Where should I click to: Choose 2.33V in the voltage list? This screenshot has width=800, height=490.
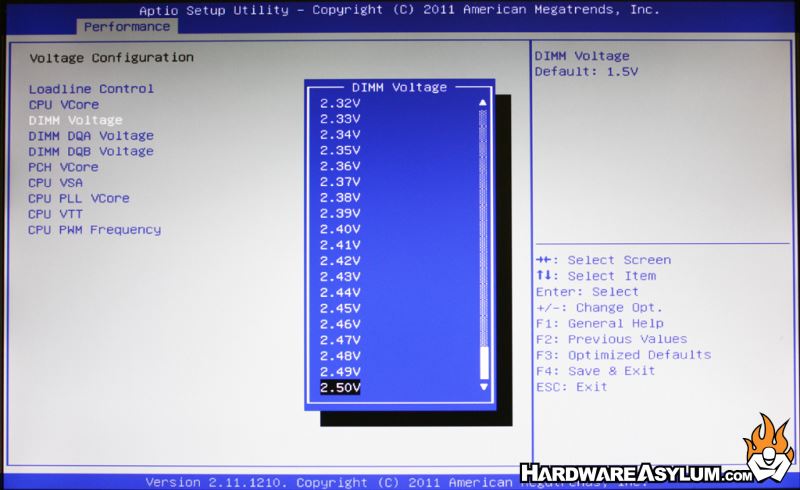click(x=340, y=119)
